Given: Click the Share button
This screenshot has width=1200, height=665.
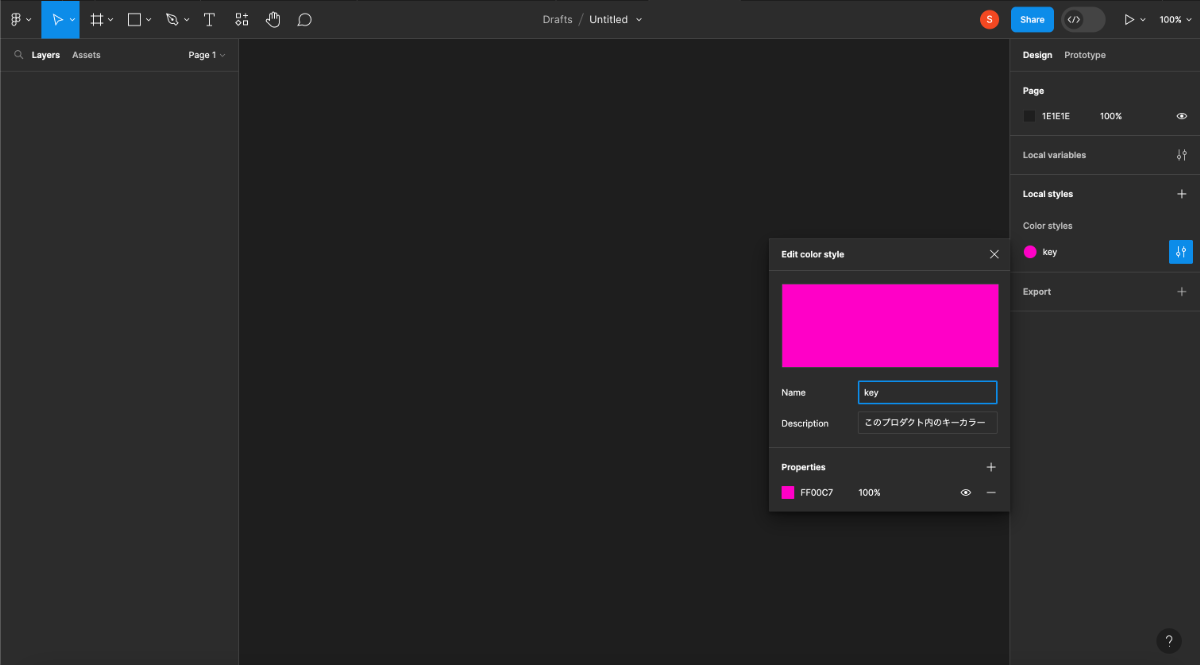Looking at the screenshot, I should pyautogui.click(x=1032, y=19).
